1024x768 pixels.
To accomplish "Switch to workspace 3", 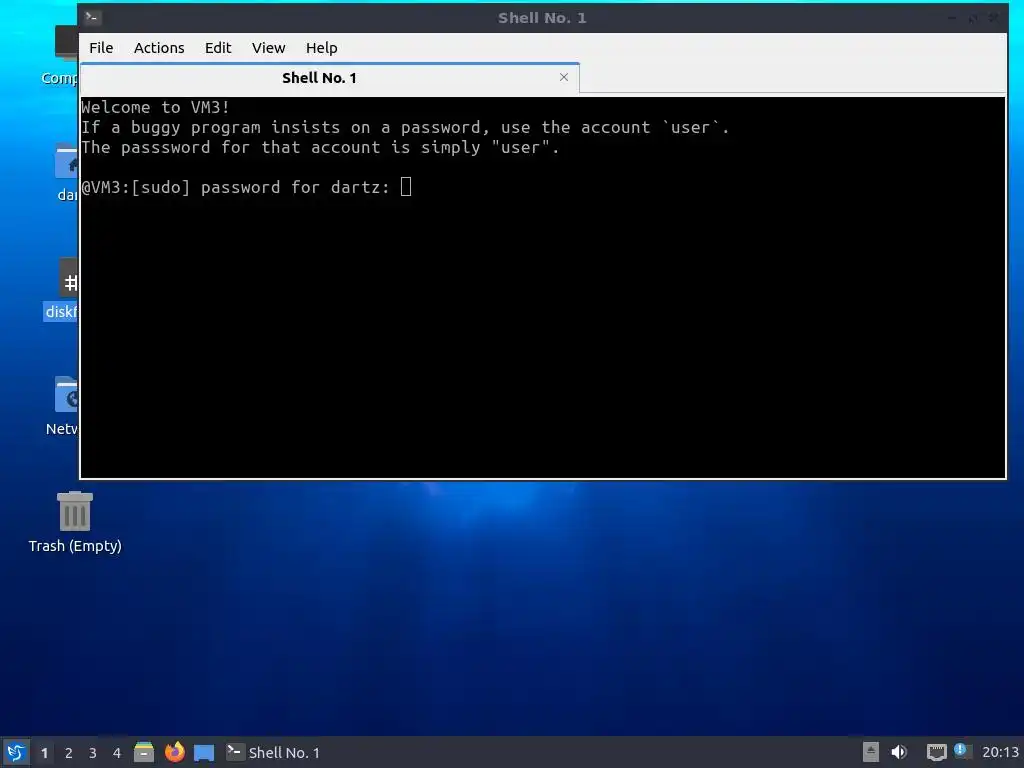I will coord(93,753).
